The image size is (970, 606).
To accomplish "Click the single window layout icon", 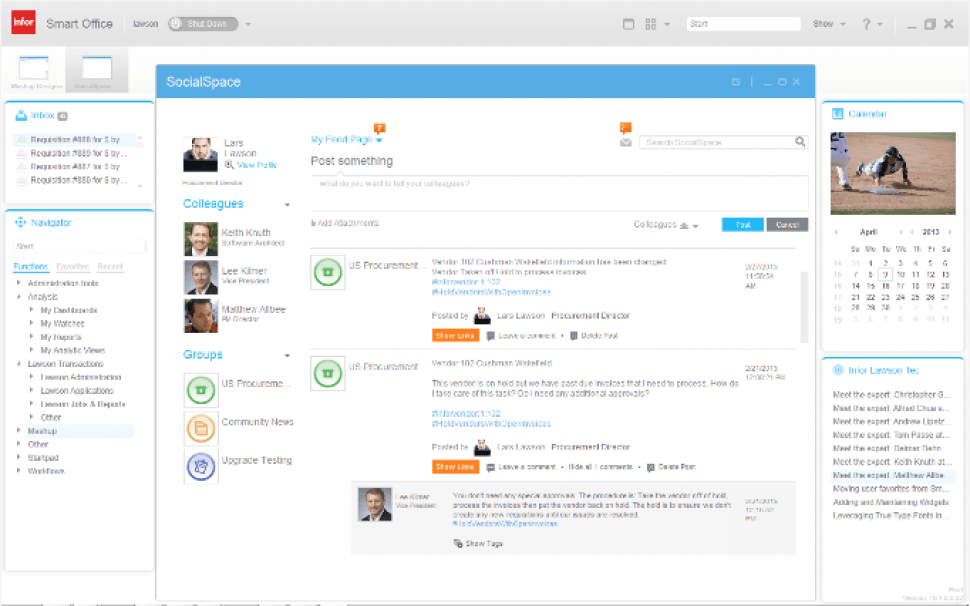I will (x=629, y=24).
